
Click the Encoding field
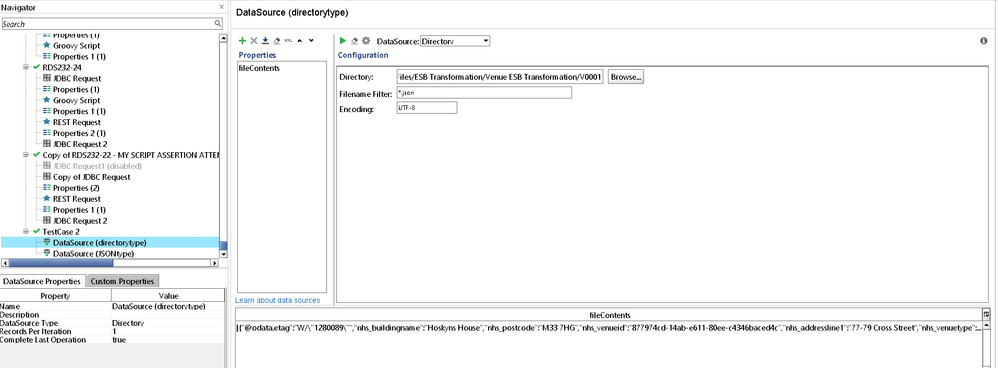coord(426,108)
